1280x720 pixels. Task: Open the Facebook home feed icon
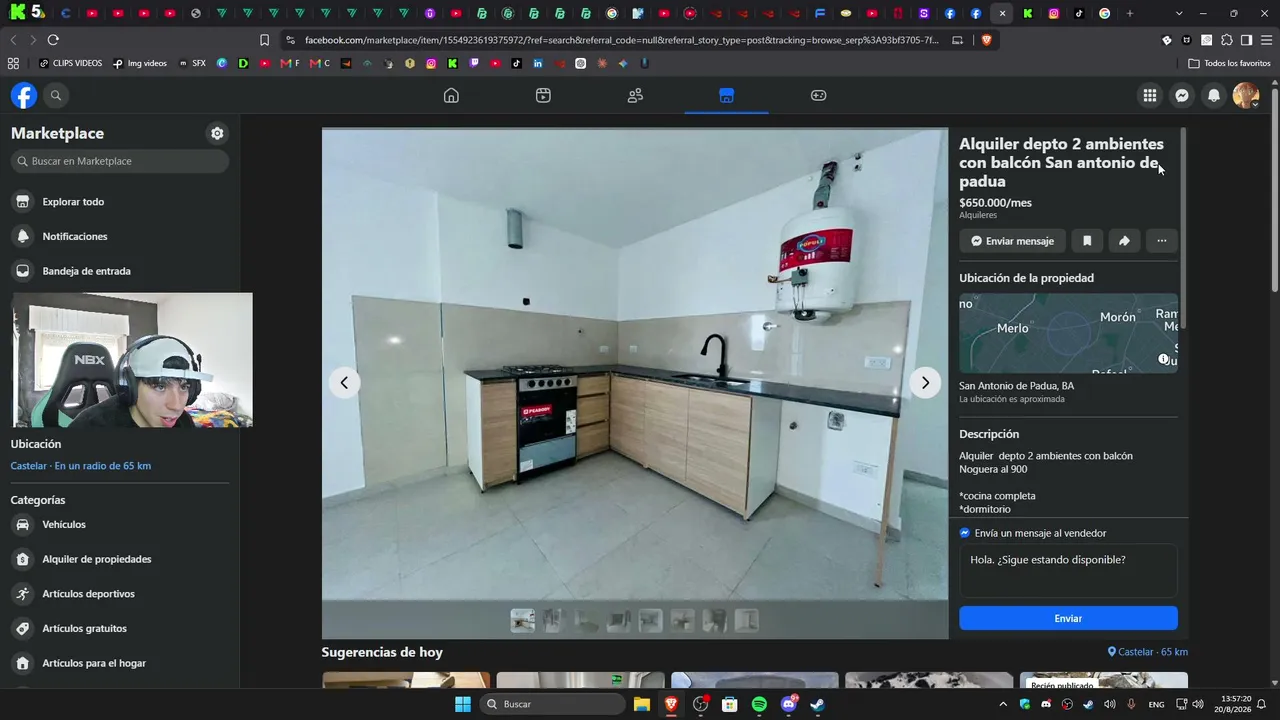click(x=451, y=95)
